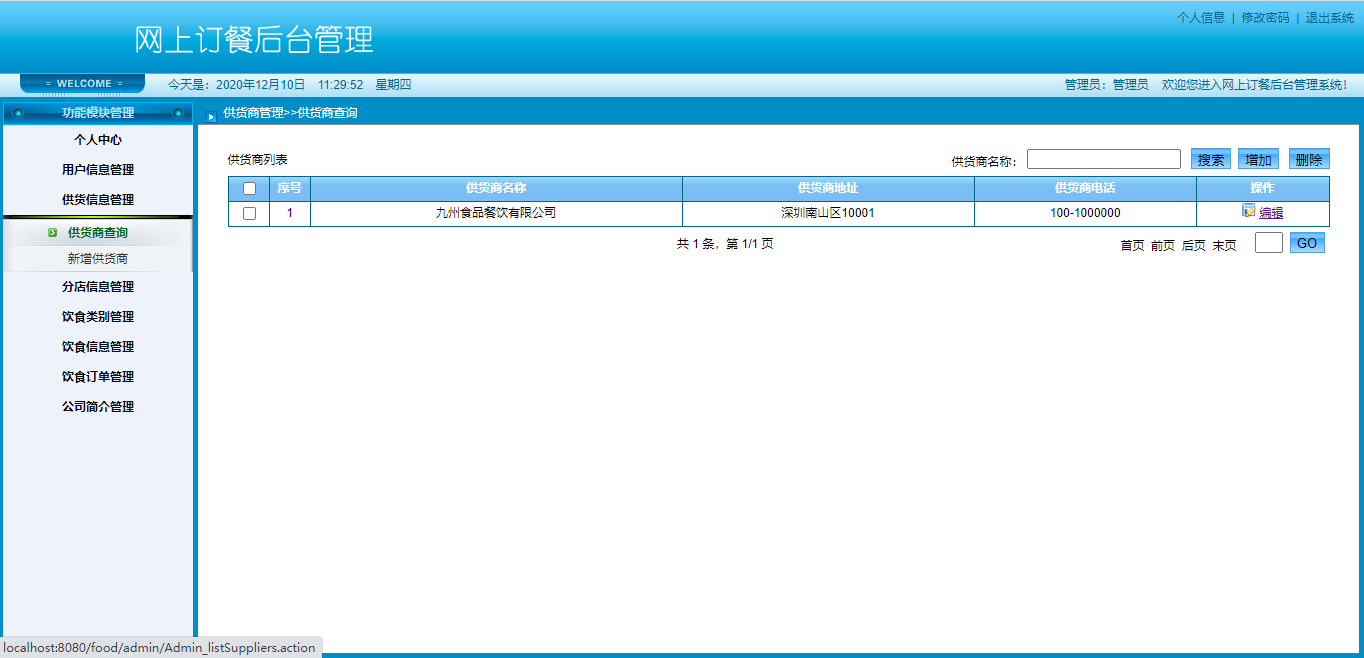The width and height of the screenshot is (1364, 658).
Task: Click the WELCOME badge in the status bar
Action: (x=83, y=84)
